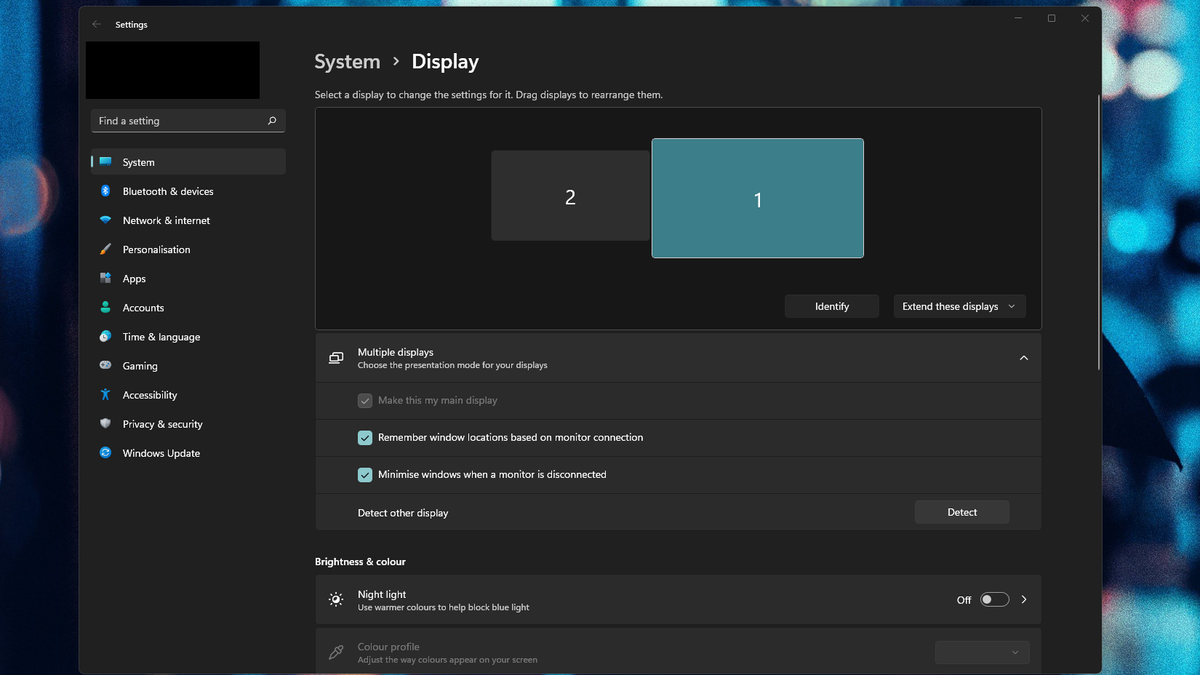Open the Extend these displays dropdown
This screenshot has height=675, width=1200.
(x=959, y=307)
